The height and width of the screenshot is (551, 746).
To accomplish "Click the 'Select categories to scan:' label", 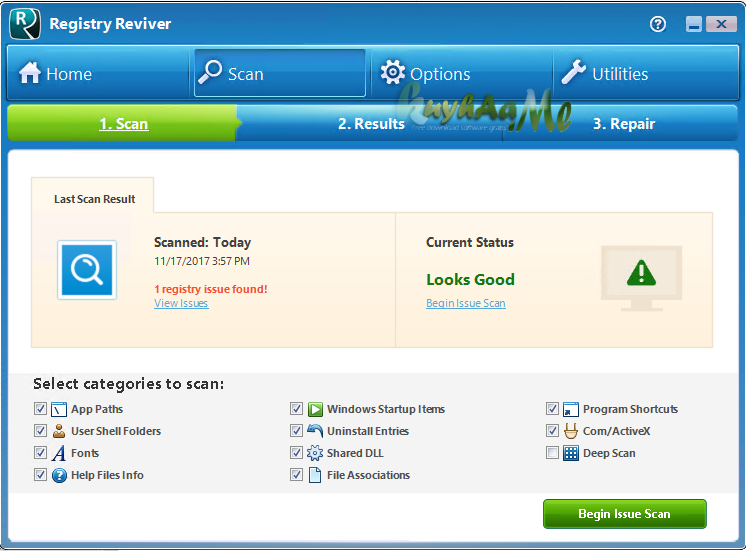I will point(128,384).
